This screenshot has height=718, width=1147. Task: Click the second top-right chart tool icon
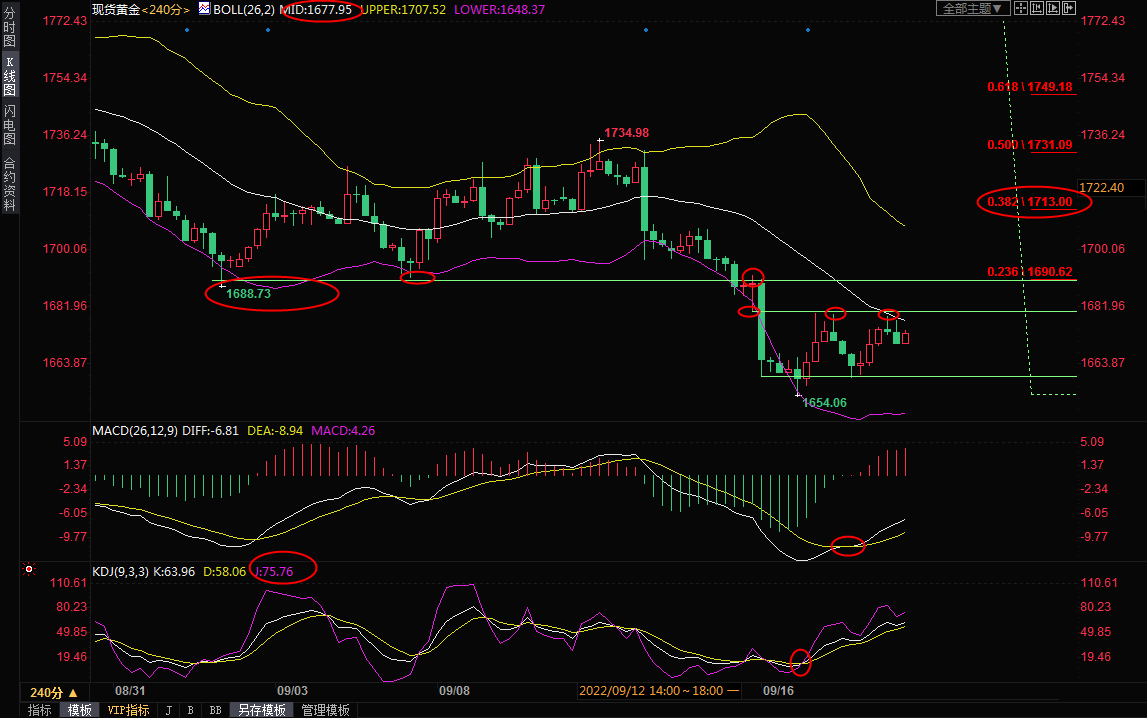click(x=1037, y=8)
